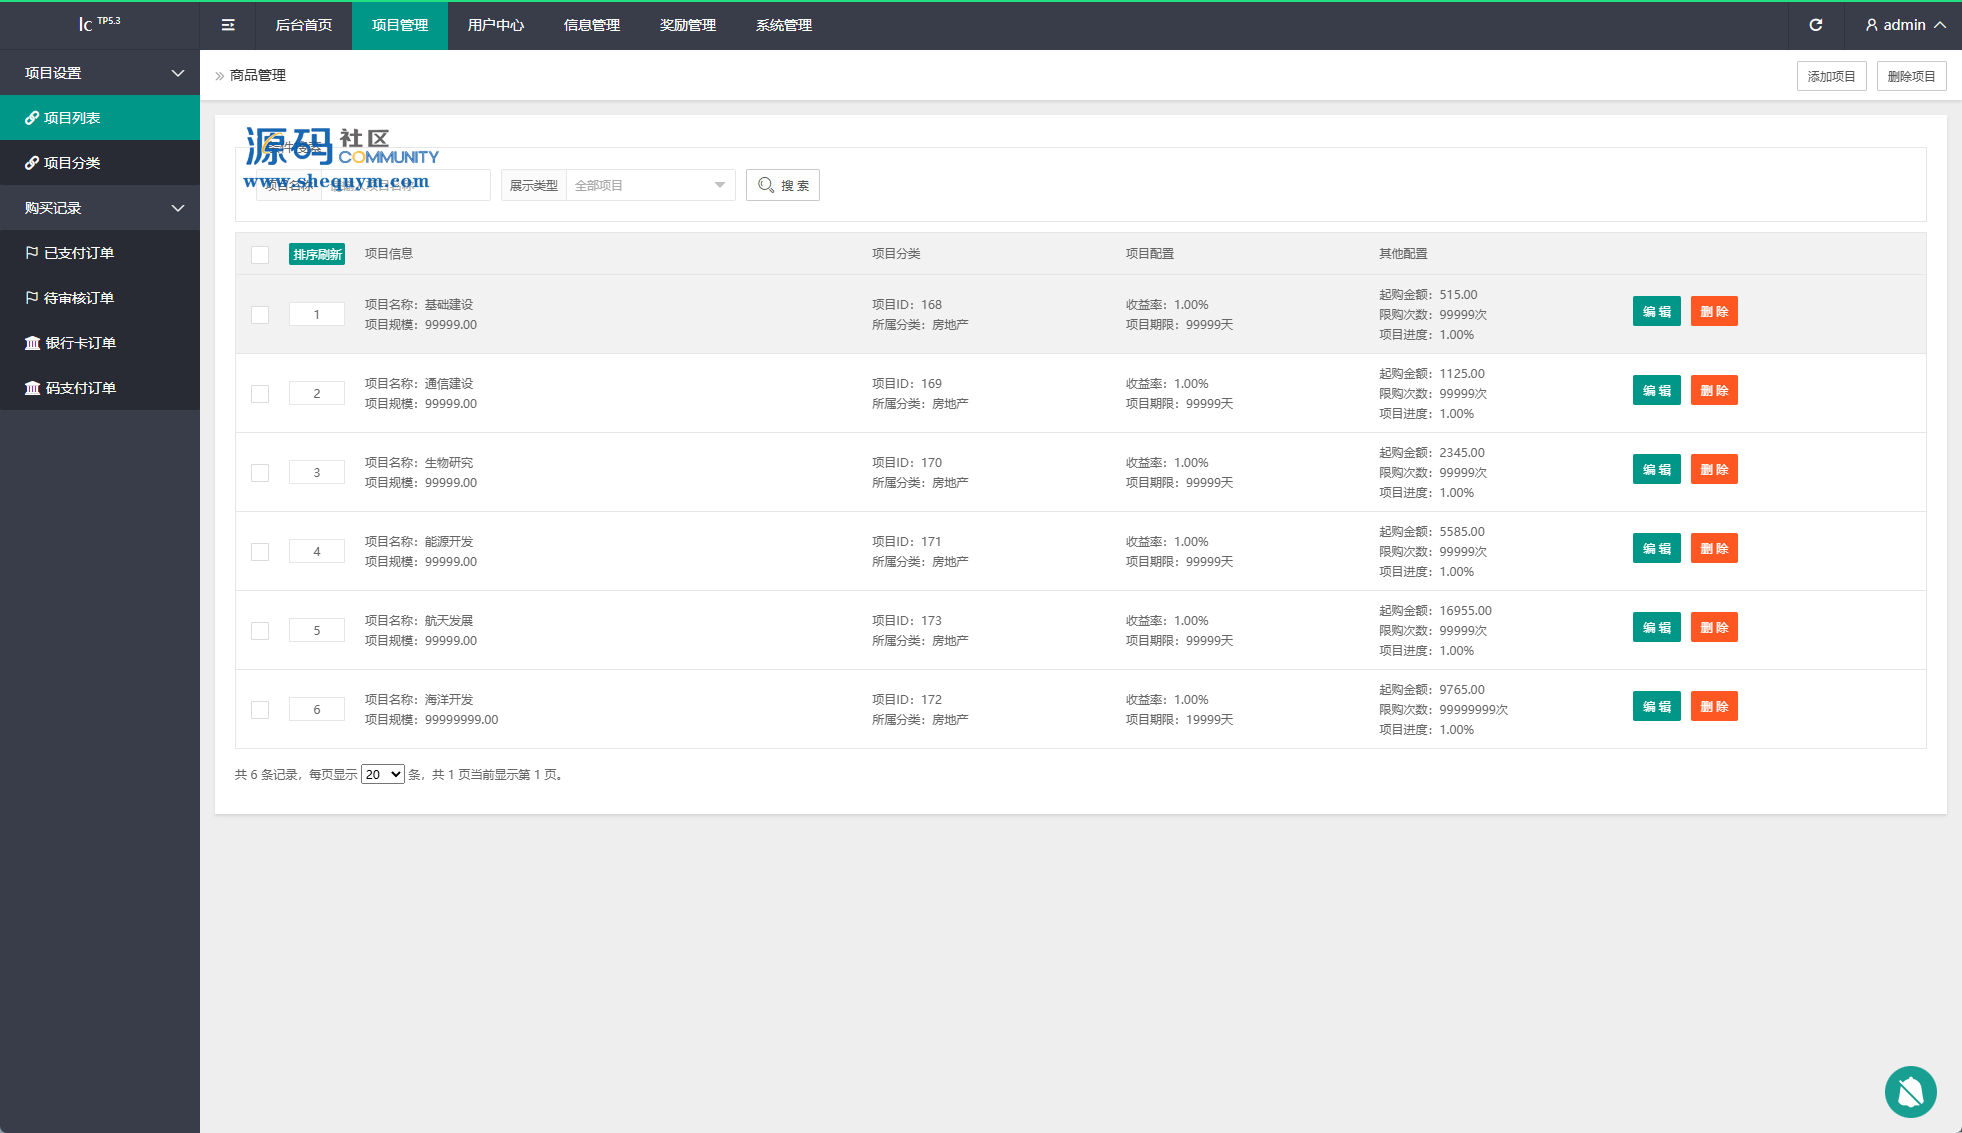Open 码支付订单 bank icon item

pos(79,388)
